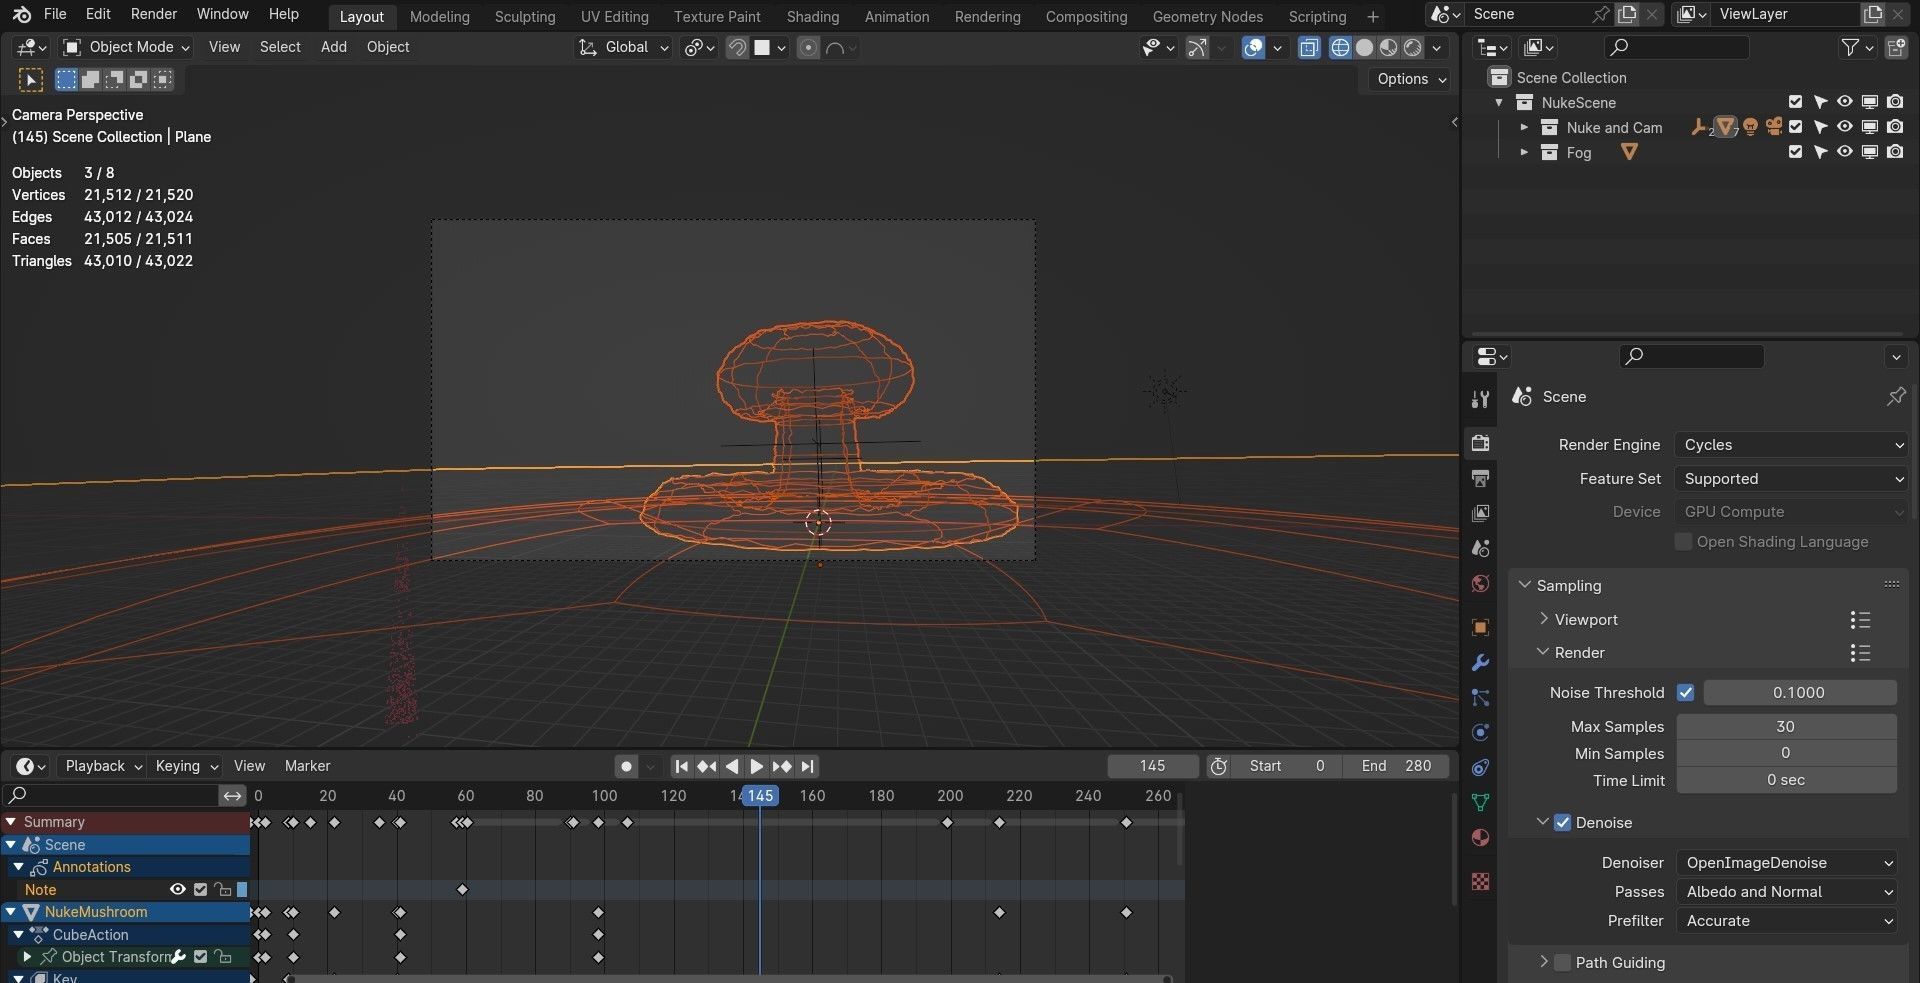Expand the Viewport sampling section
1920x983 pixels.
point(1544,619)
